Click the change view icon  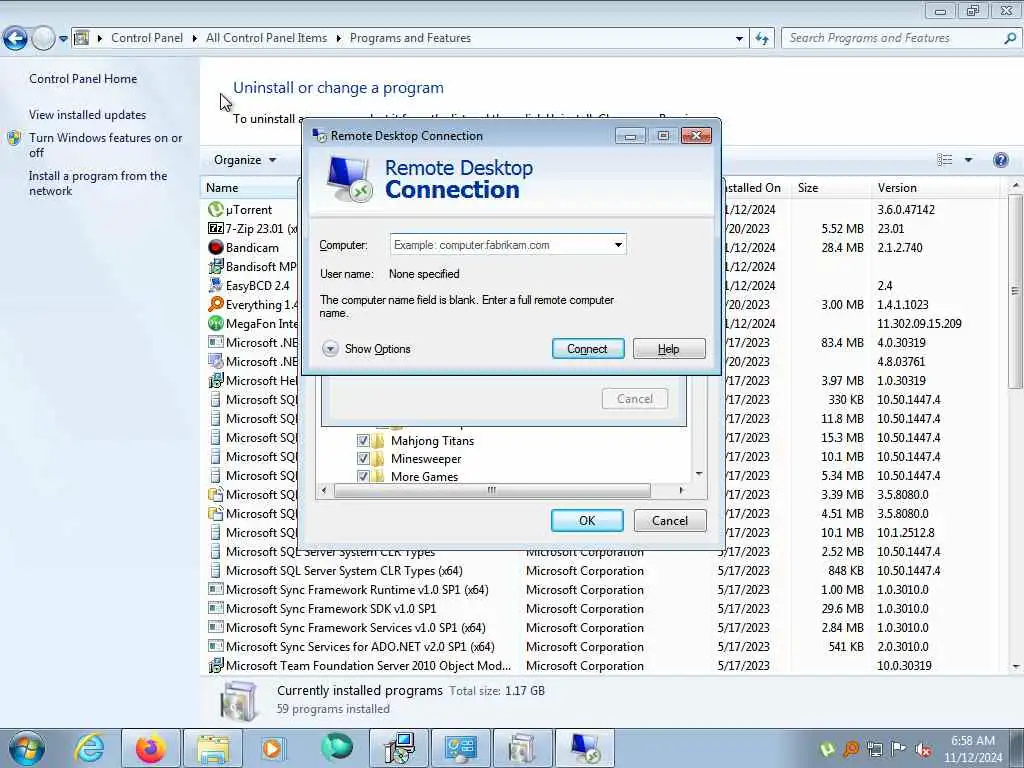944,160
